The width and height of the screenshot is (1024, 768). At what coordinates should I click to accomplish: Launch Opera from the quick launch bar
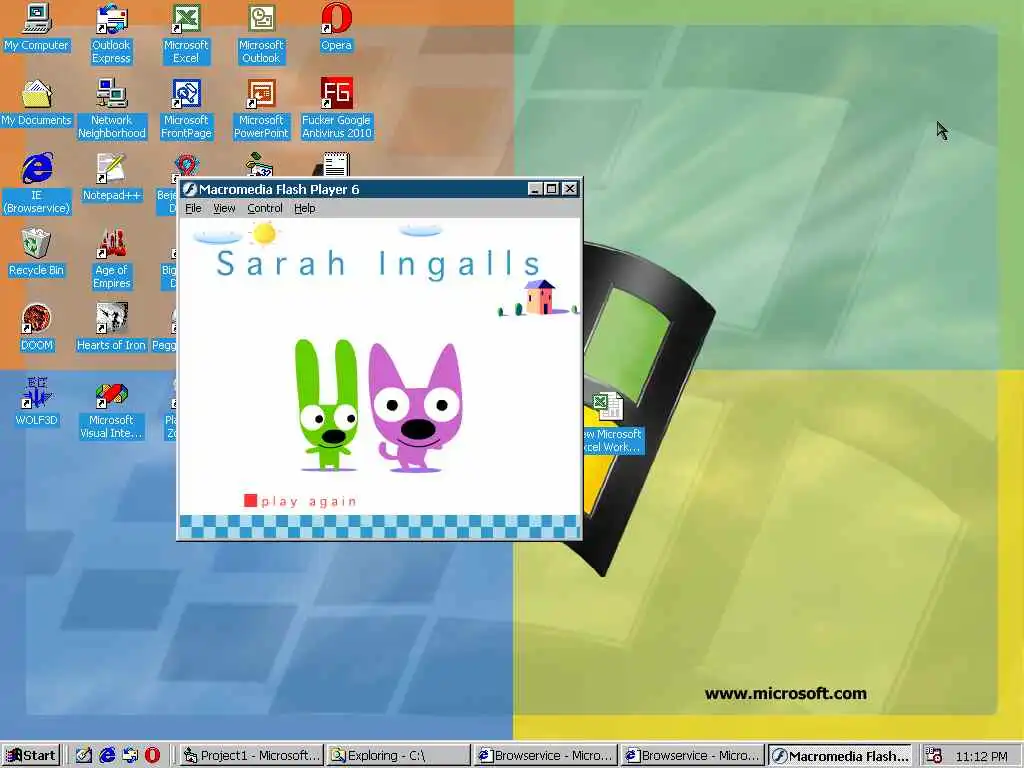152,756
